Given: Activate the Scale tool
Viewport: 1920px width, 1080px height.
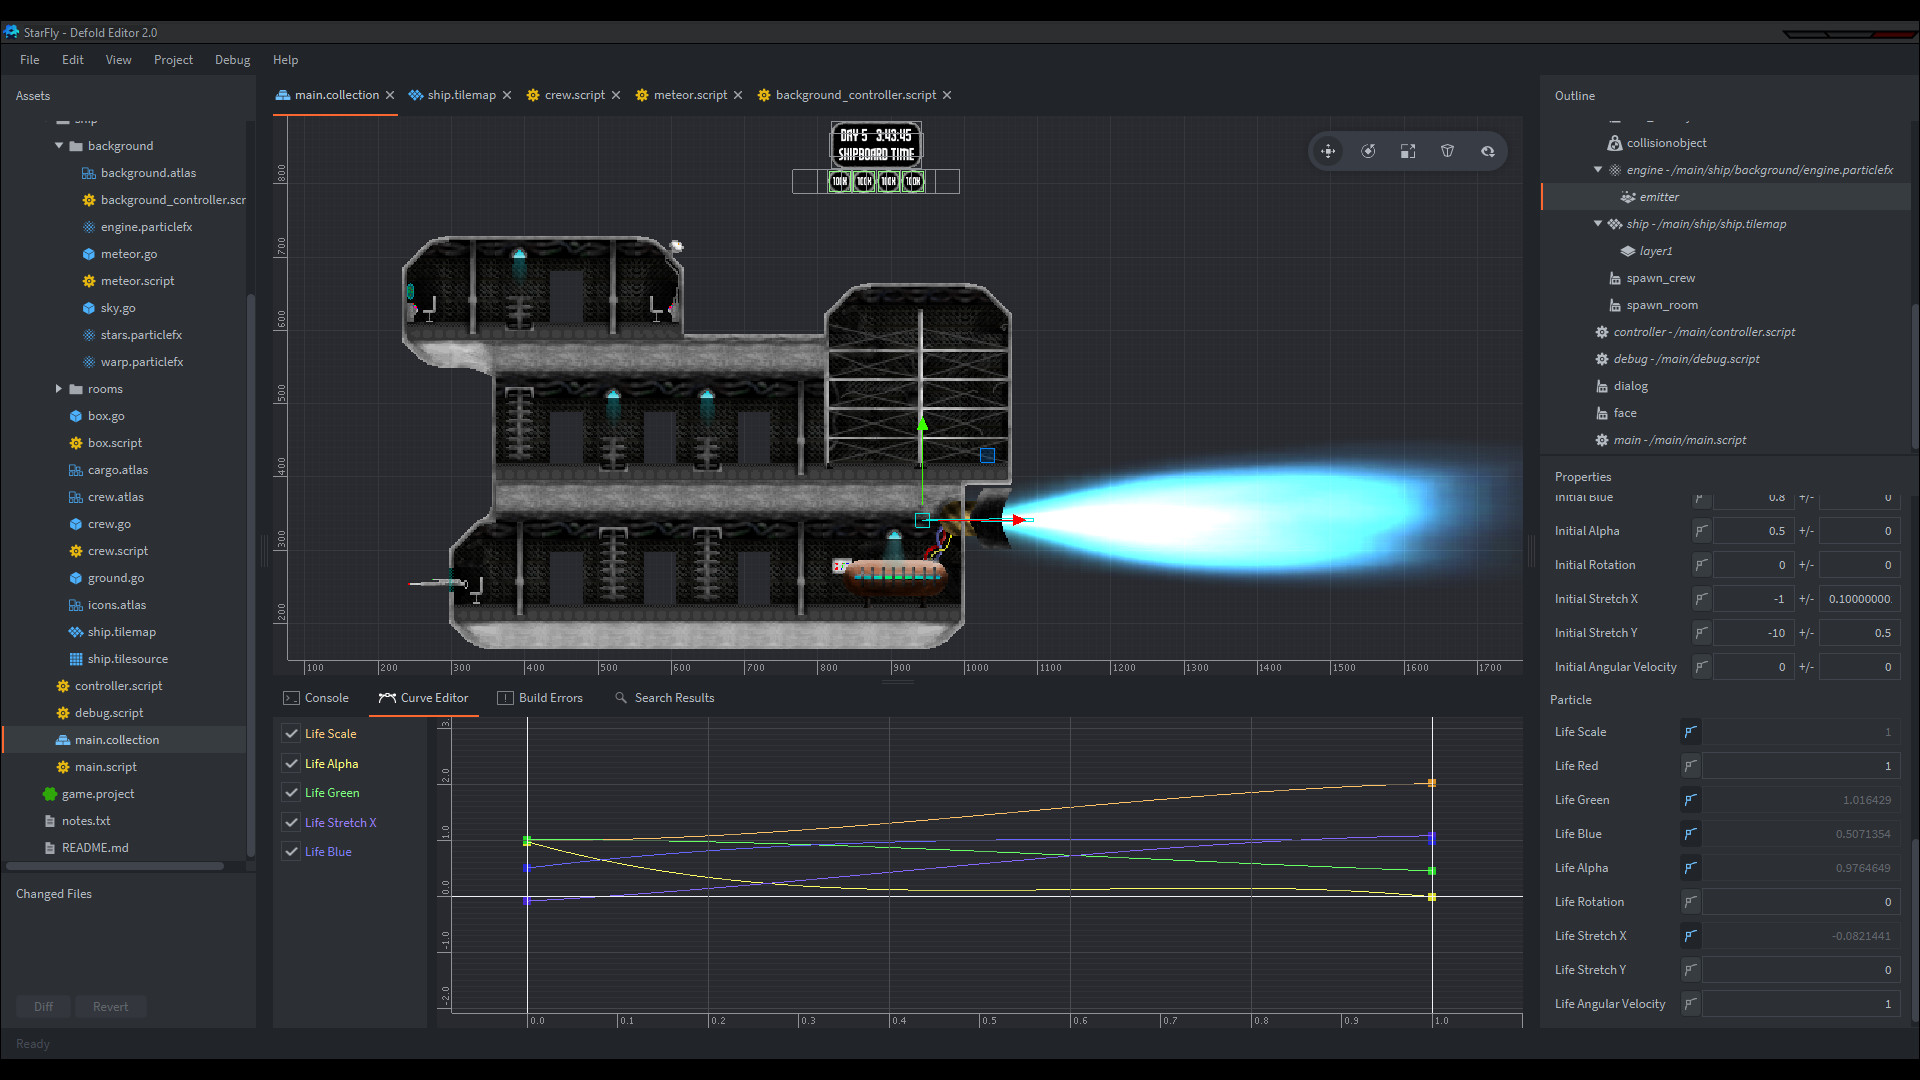Looking at the screenshot, I should coord(1408,150).
